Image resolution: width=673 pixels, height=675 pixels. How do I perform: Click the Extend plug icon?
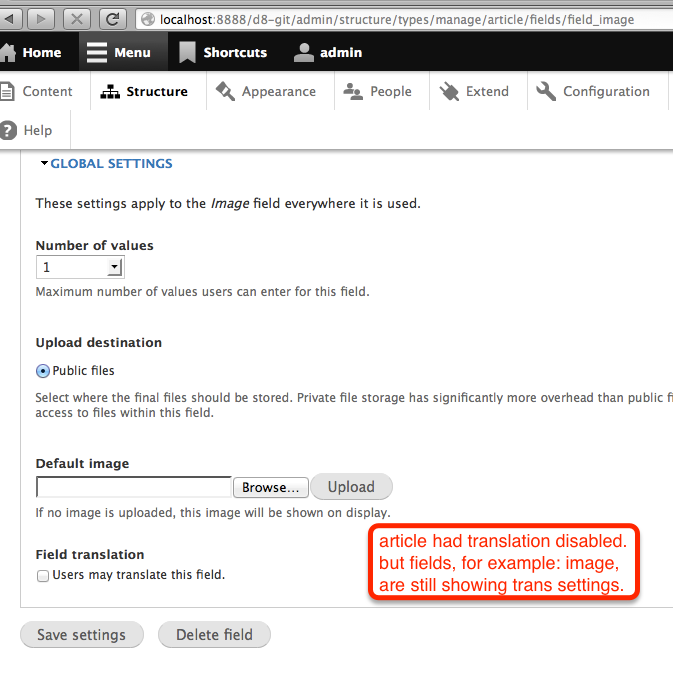tap(449, 91)
